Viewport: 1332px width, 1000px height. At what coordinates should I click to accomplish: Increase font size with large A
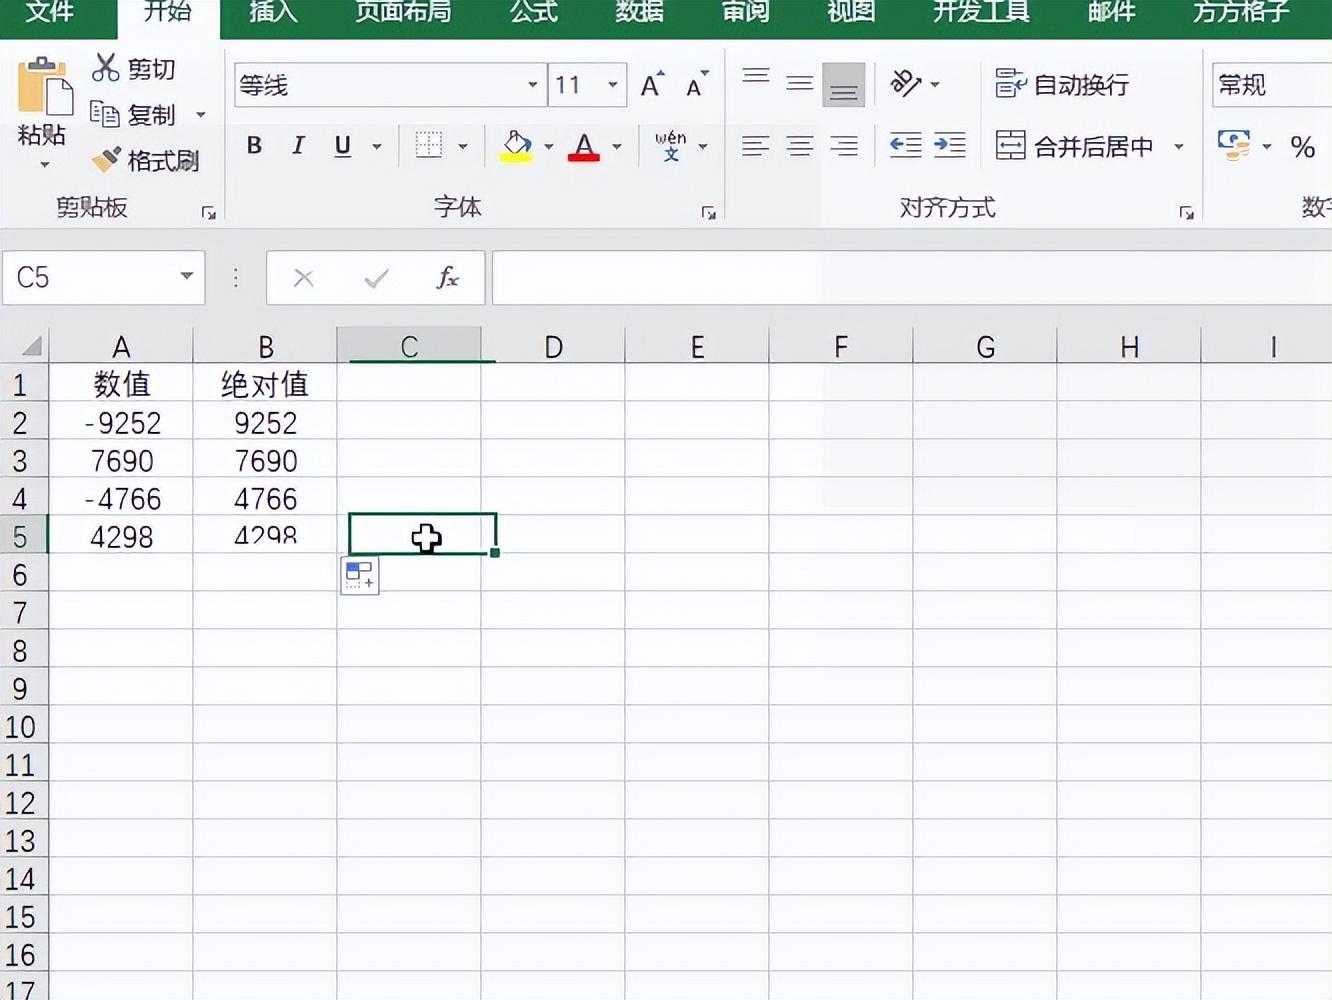point(652,85)
